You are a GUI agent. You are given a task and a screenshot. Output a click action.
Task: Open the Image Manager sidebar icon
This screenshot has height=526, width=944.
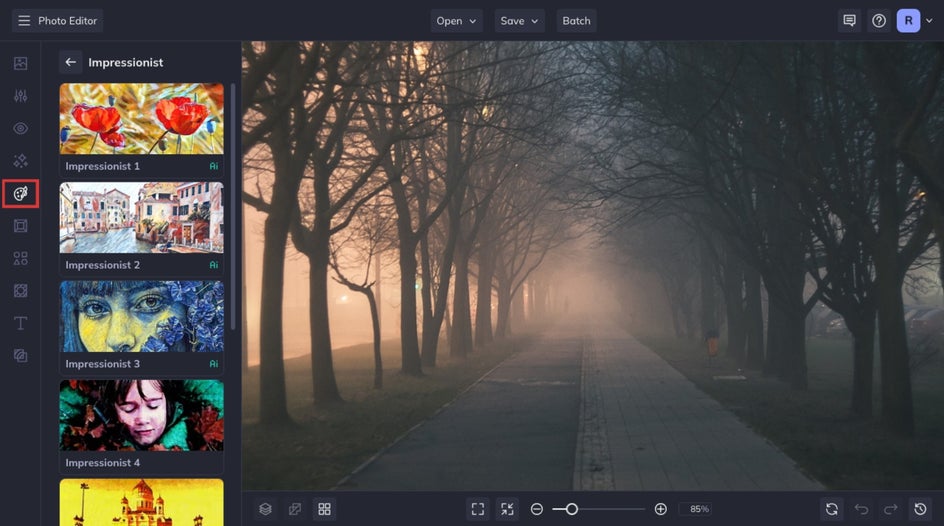point(20,63)
